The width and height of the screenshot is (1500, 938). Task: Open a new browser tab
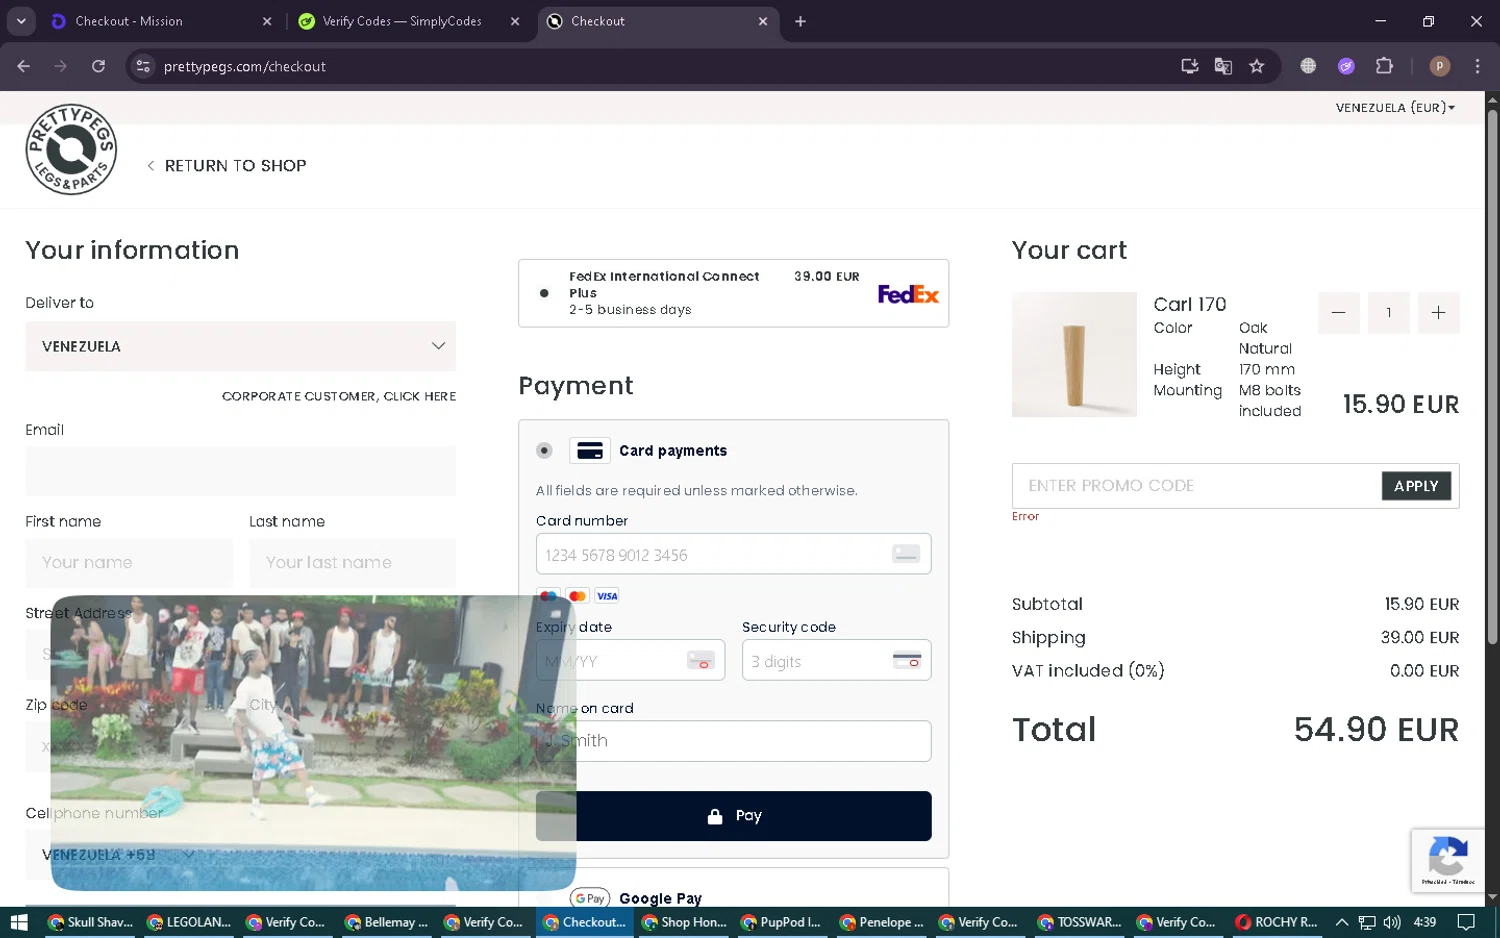800,21
